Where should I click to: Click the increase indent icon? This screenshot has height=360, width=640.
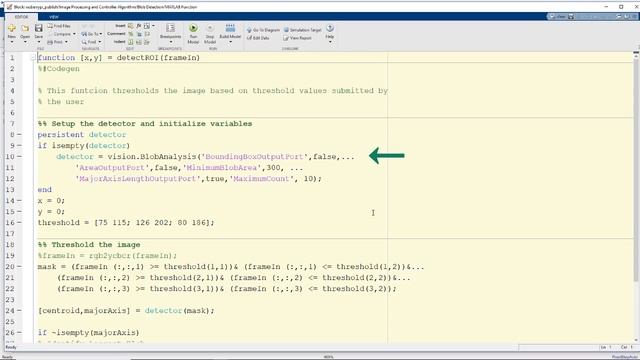coord(139,42)
